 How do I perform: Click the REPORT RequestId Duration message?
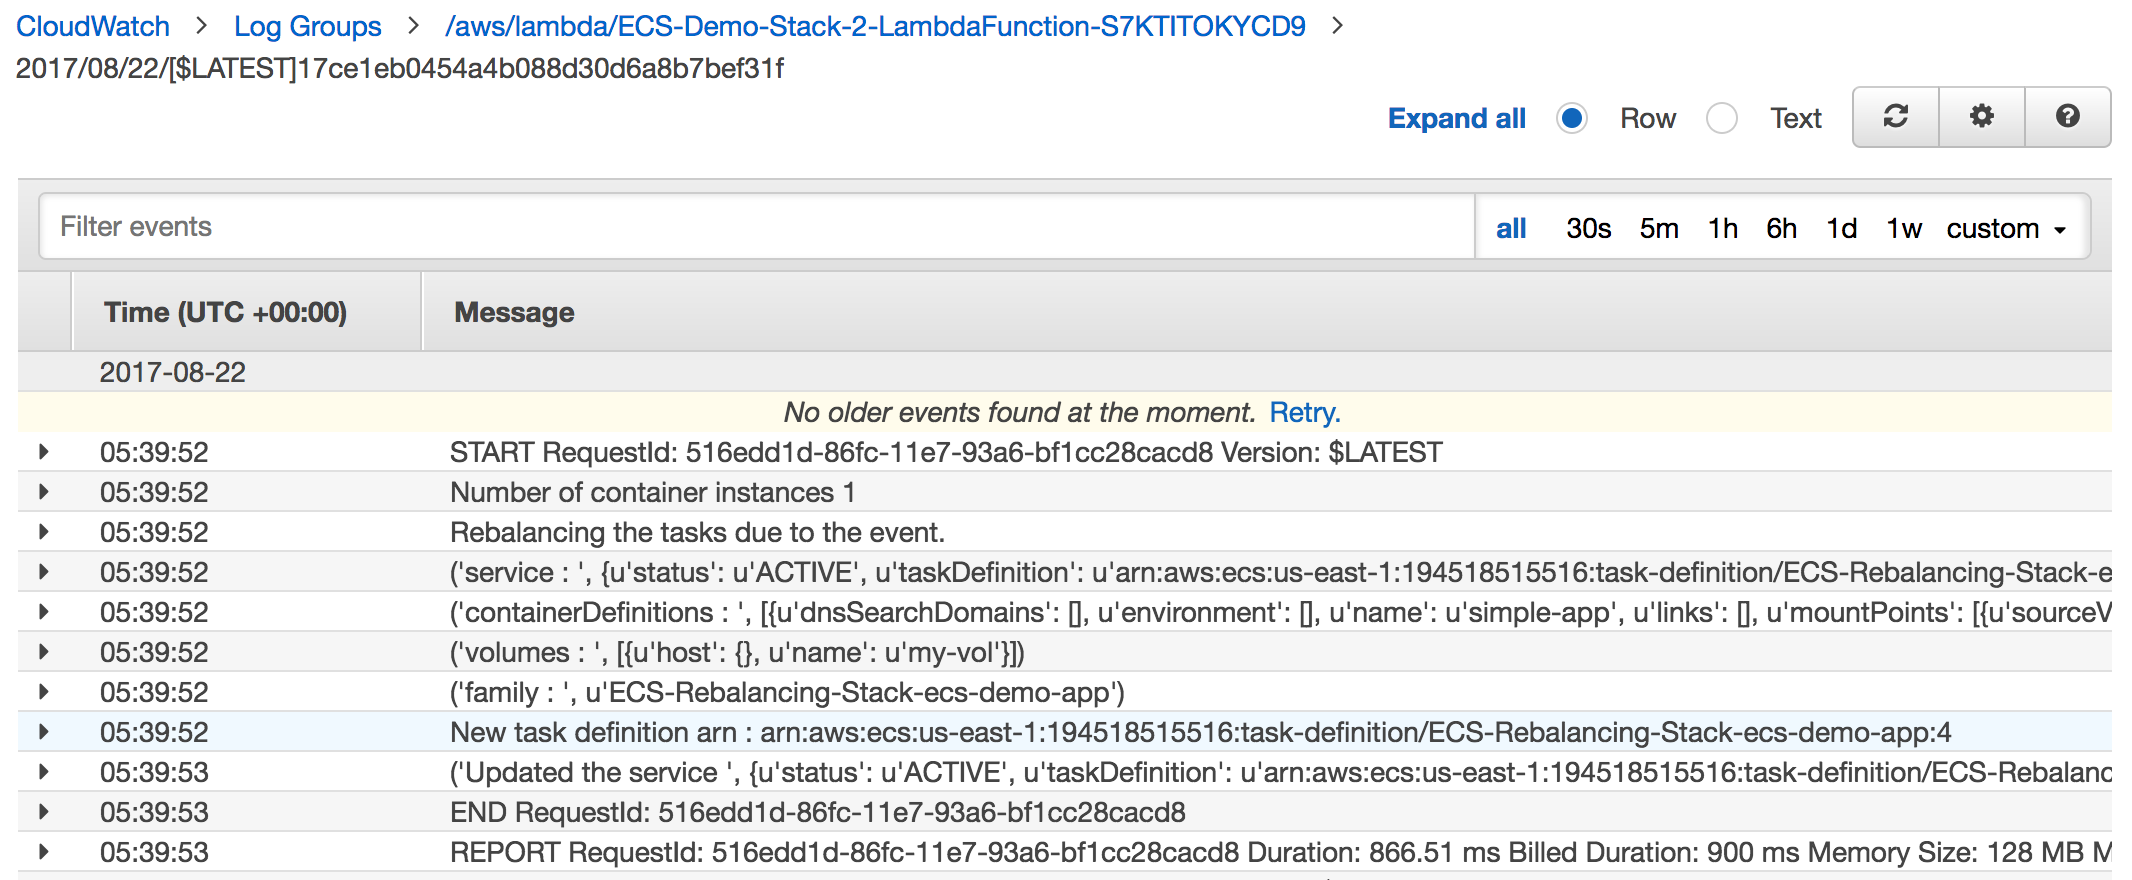1280,852
